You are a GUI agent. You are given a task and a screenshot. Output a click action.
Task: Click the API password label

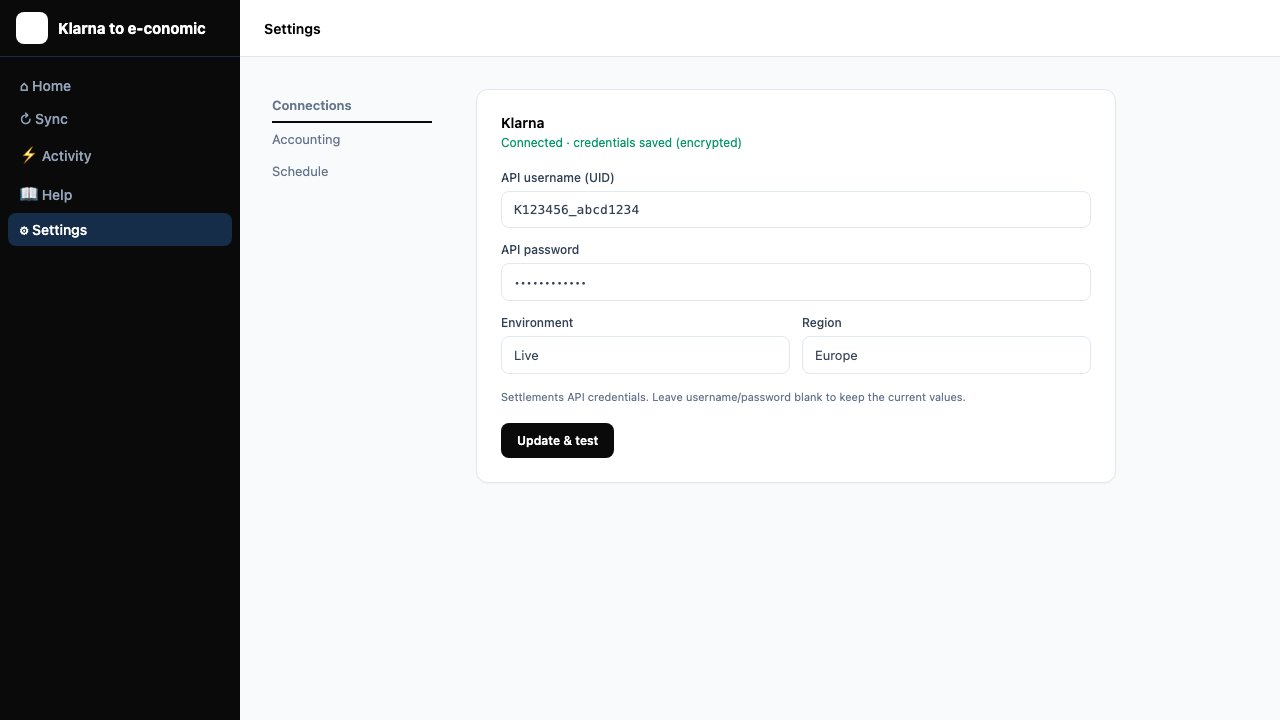click(540, 250)
